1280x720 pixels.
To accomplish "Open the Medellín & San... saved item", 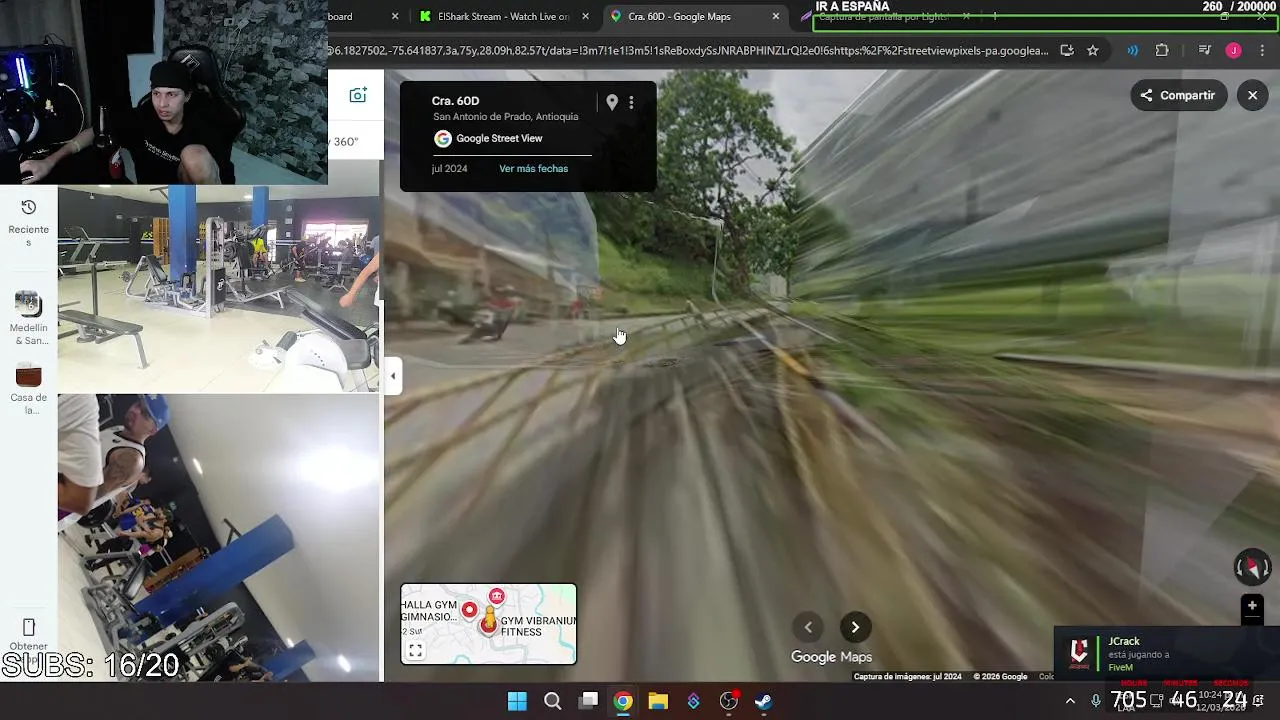I will [29, 318].
